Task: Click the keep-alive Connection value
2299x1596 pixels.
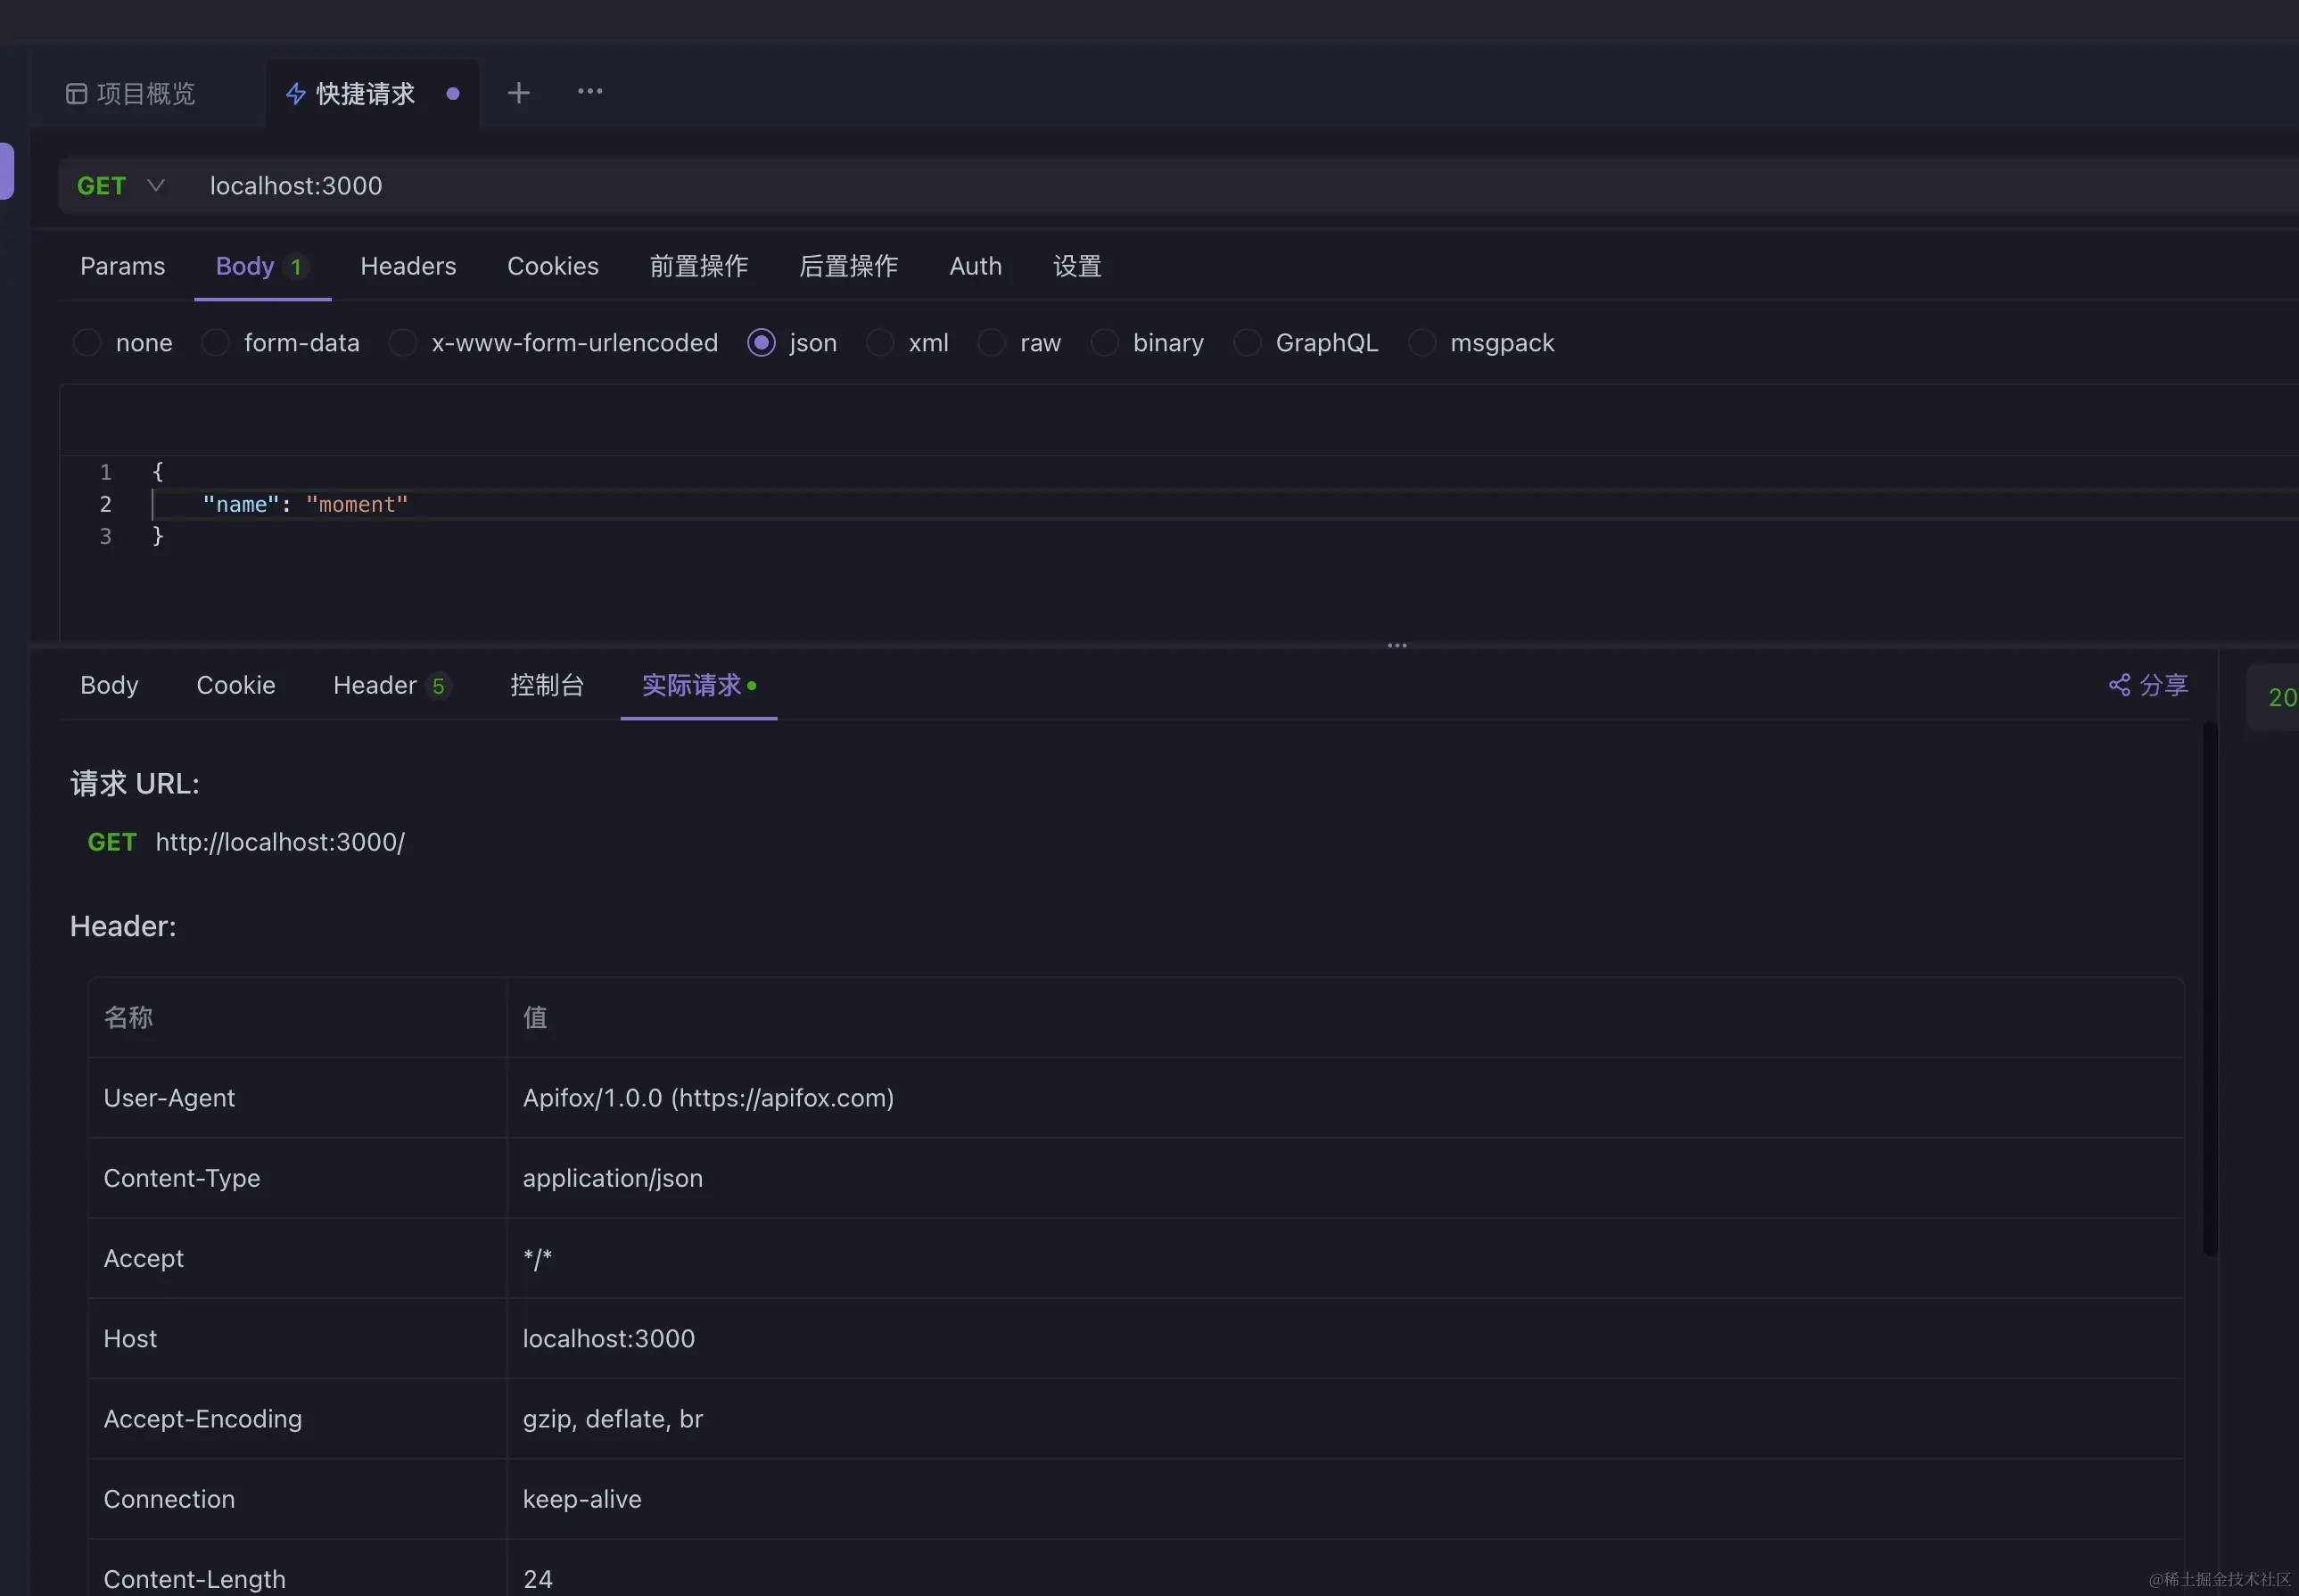Action: tap(582, 1498)
